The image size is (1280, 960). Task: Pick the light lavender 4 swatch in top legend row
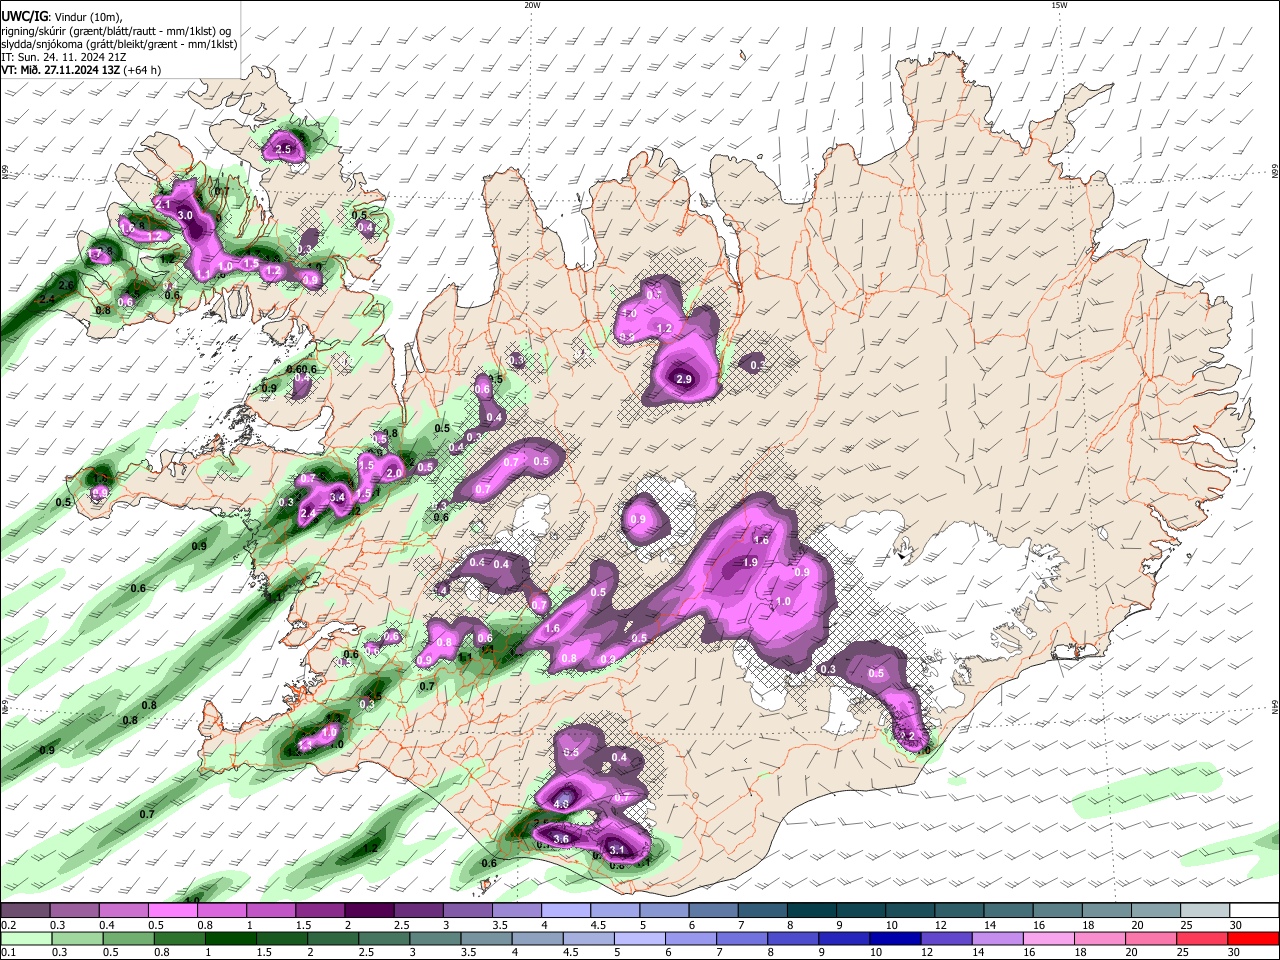point(566,911)
